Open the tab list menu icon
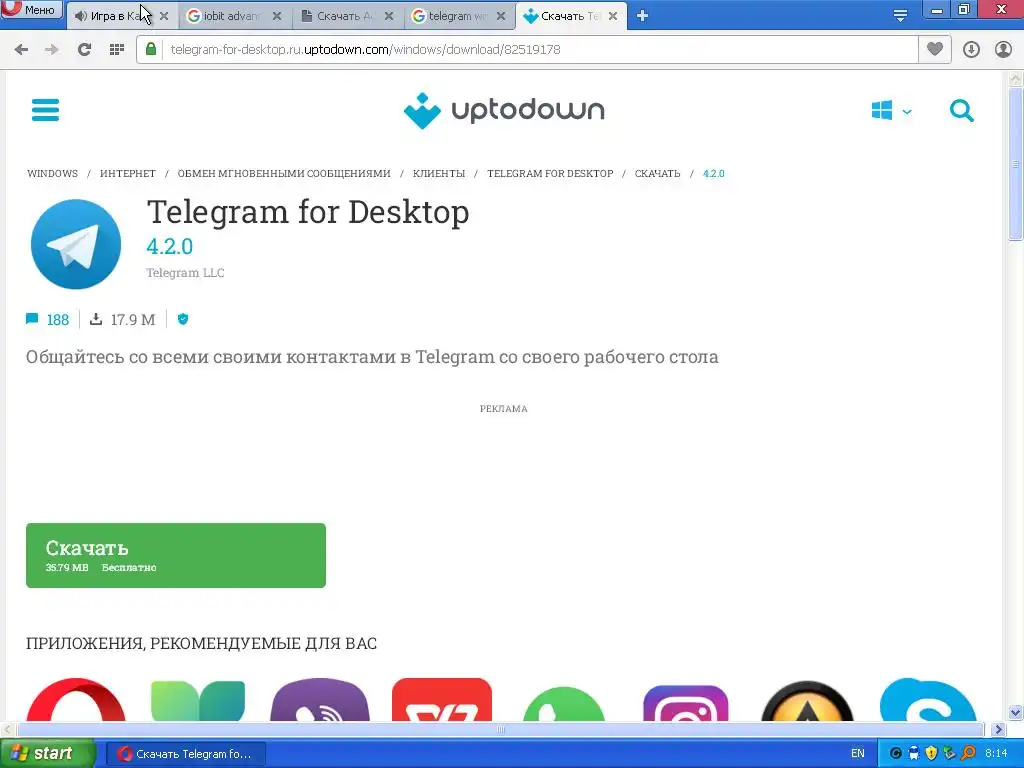The image size is (1024, 768). 900,16
